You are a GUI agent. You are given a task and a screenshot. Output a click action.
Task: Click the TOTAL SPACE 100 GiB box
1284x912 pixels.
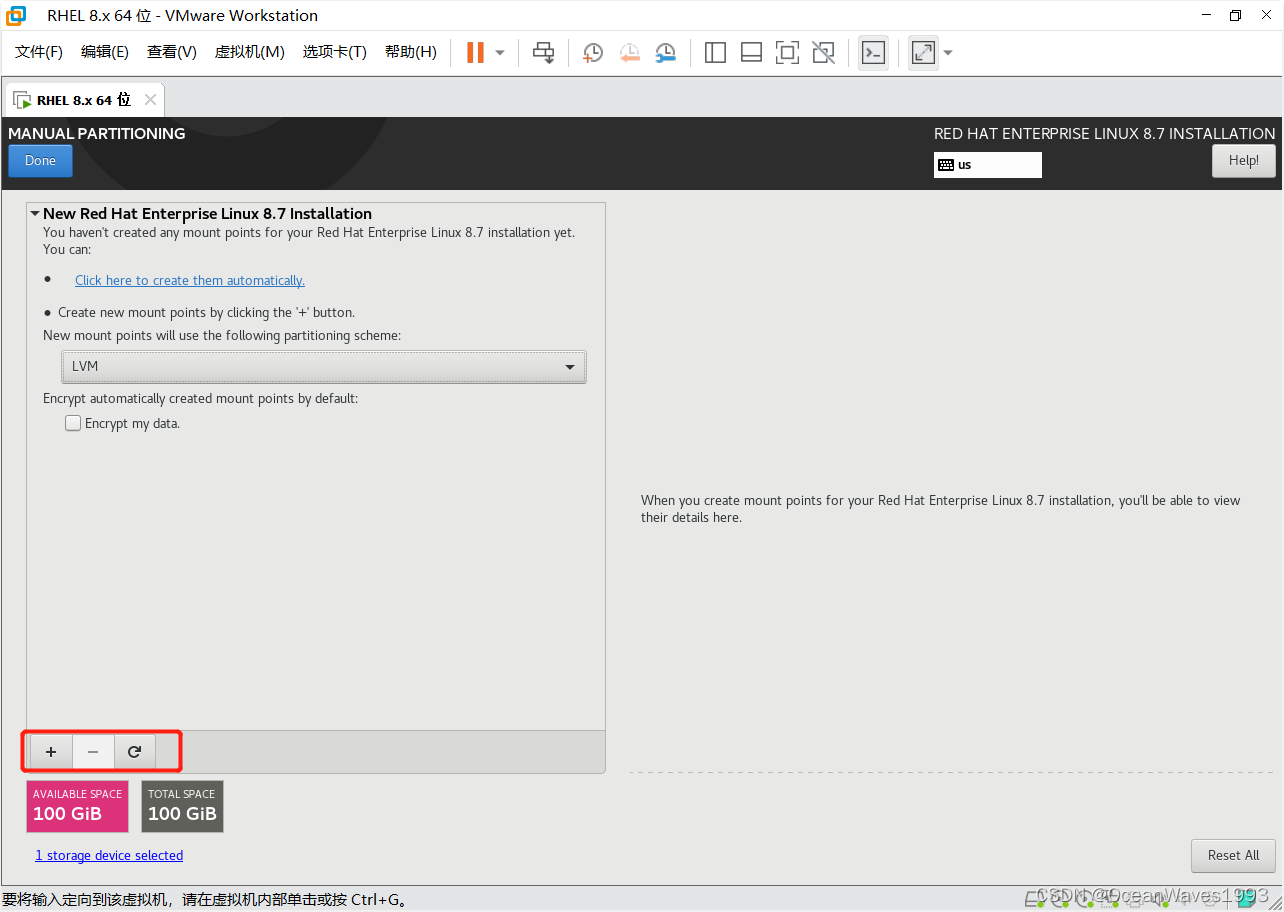(182, 806)
